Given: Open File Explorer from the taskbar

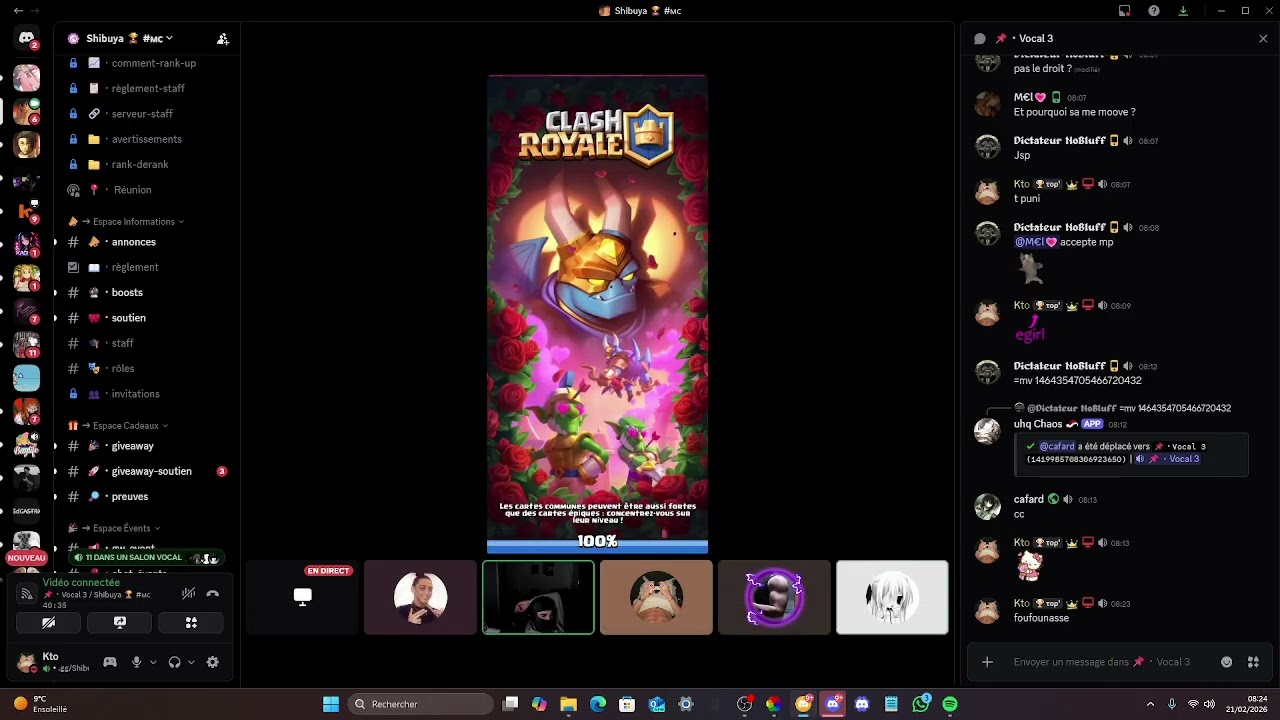Looking at the screenshot, I should tap(568, 704).
